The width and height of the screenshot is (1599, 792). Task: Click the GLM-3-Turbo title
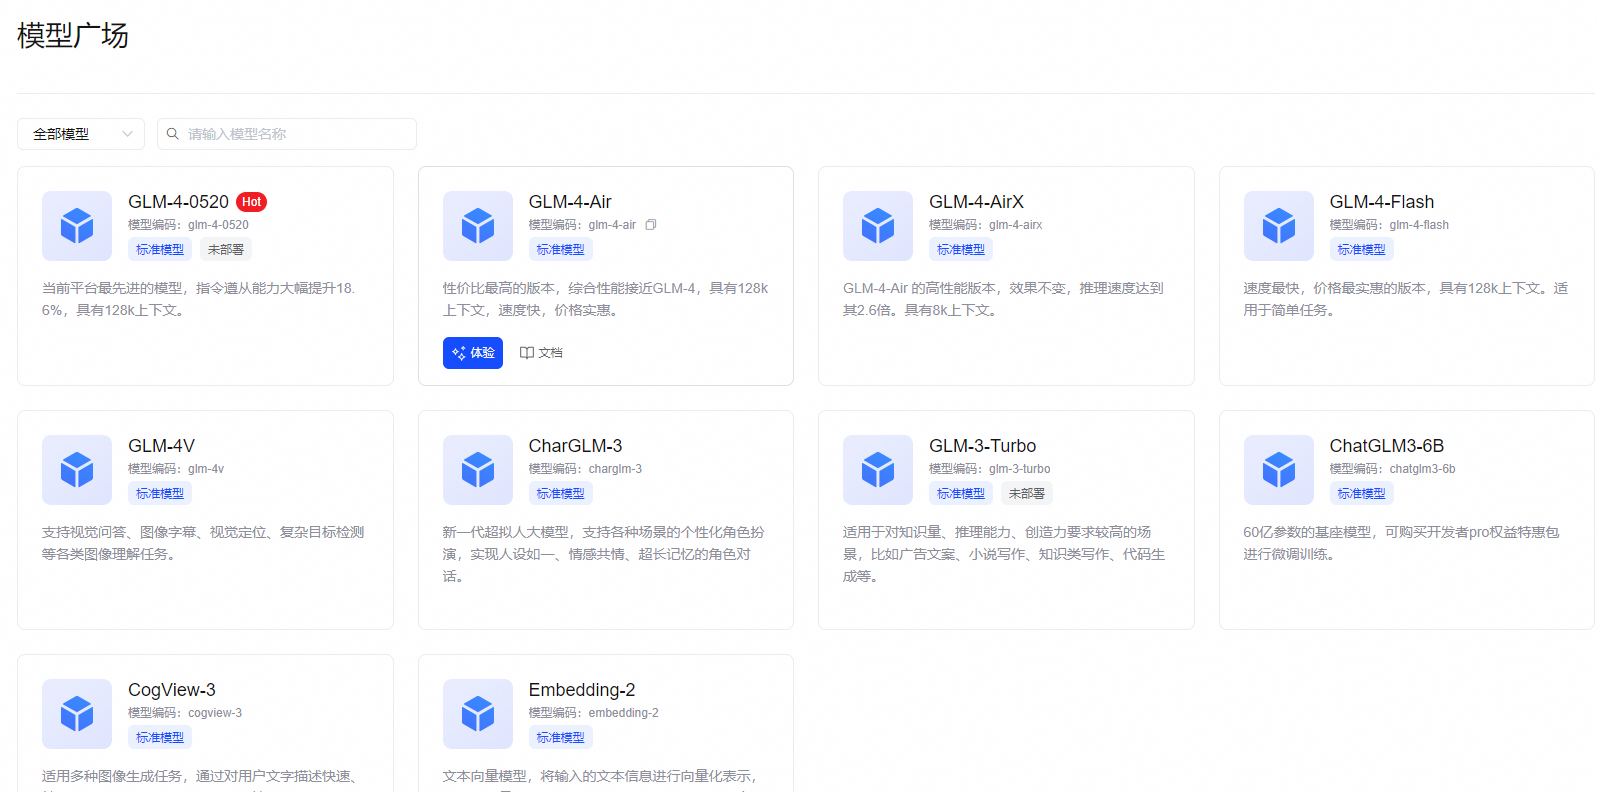(982, 446)
